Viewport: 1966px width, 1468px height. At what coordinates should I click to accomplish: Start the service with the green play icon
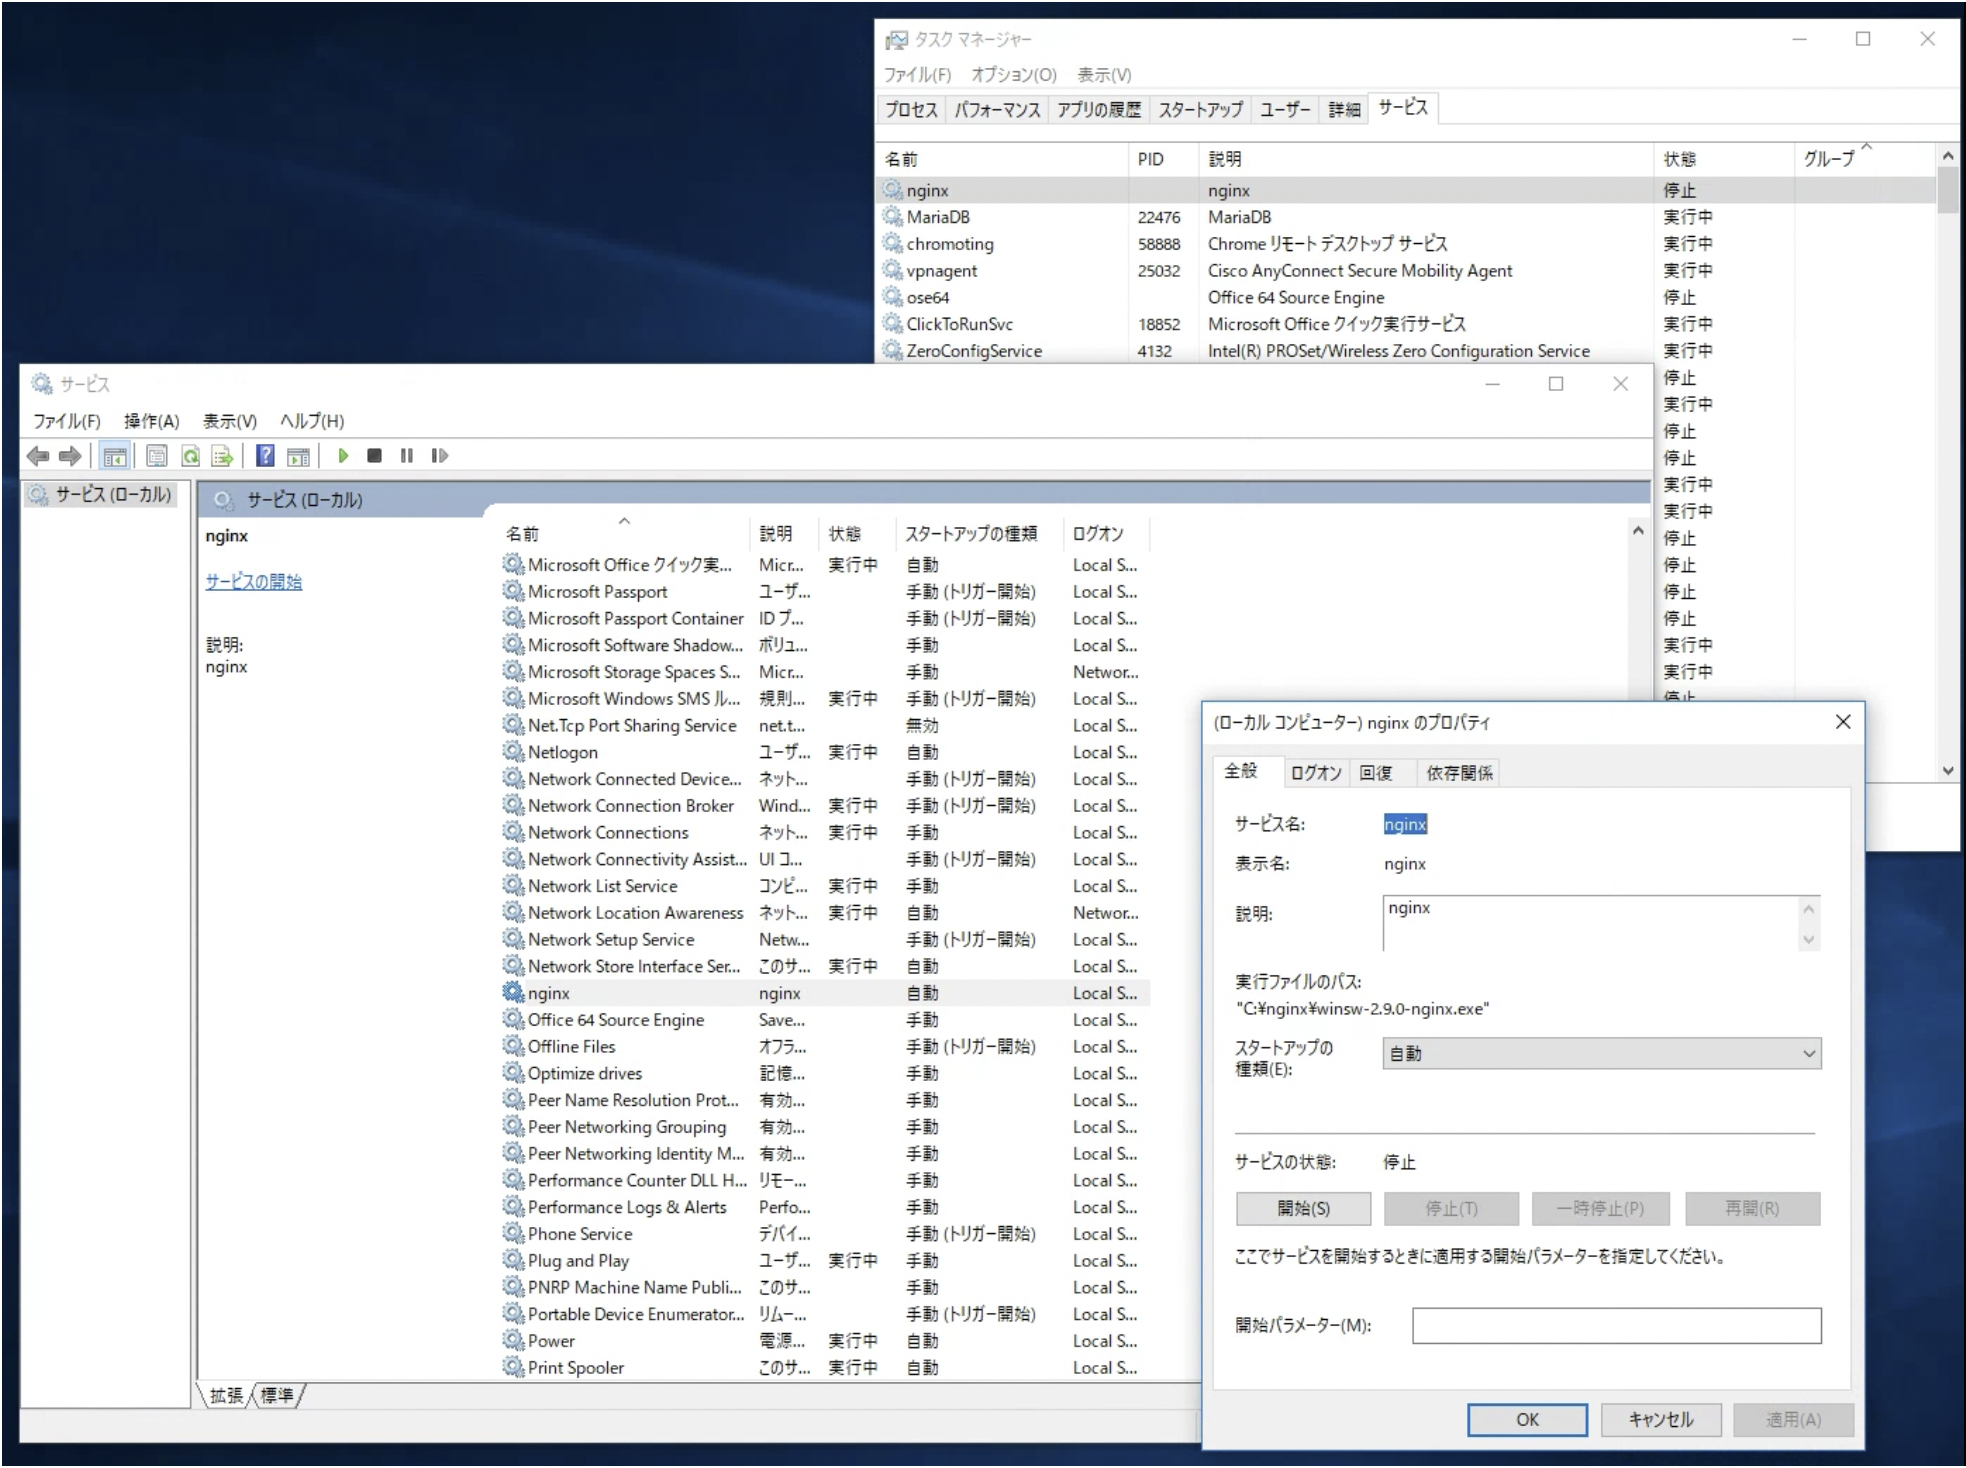click(x=343, y=456)
